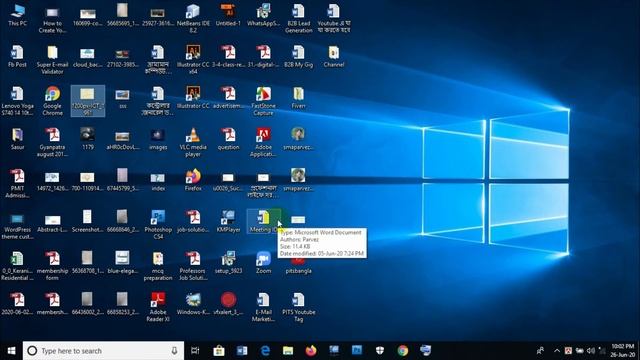The image size is (640, 360).
Task: Select the WhatsApp setup icon
Action: pos(263,15)
